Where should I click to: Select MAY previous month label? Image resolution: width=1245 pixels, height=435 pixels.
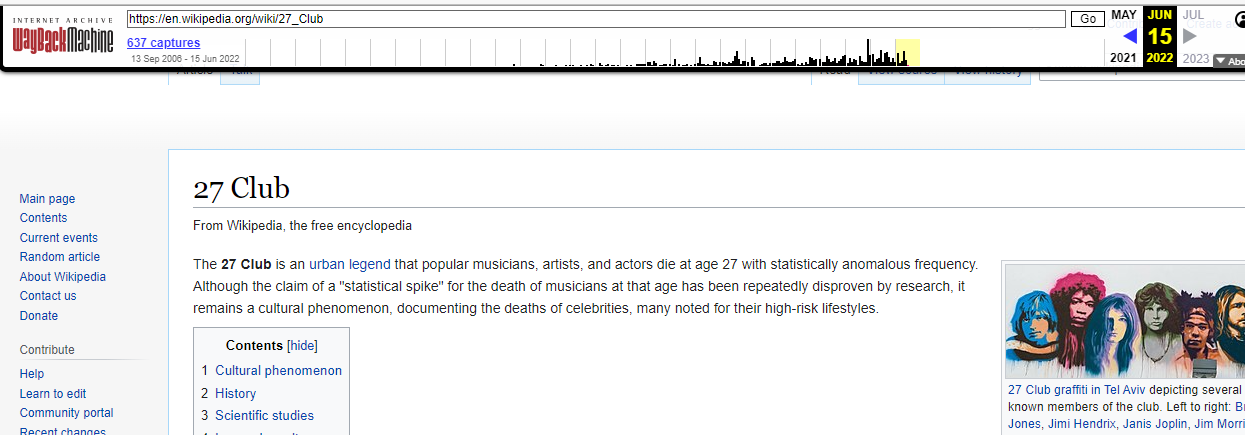[x=1124, y=15]
